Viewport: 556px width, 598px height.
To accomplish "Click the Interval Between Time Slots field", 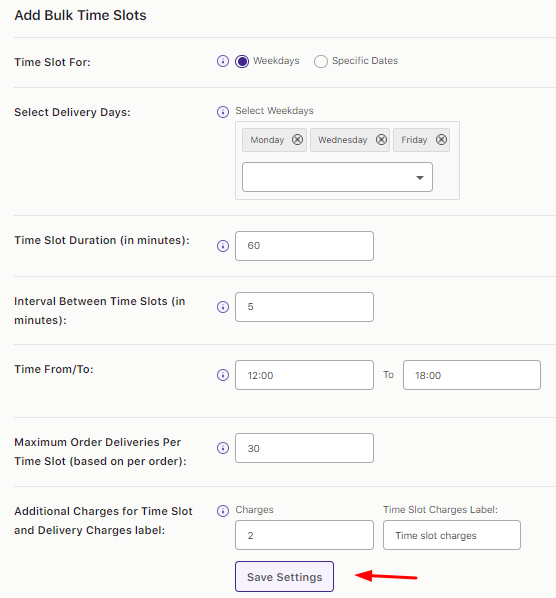I will tap(304, 307).
